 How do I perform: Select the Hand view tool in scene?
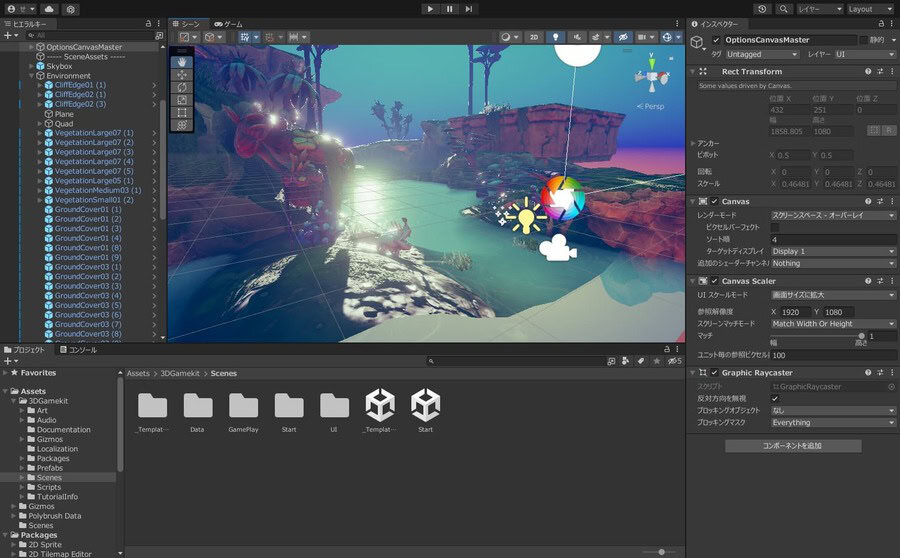[x=182, y=62]
